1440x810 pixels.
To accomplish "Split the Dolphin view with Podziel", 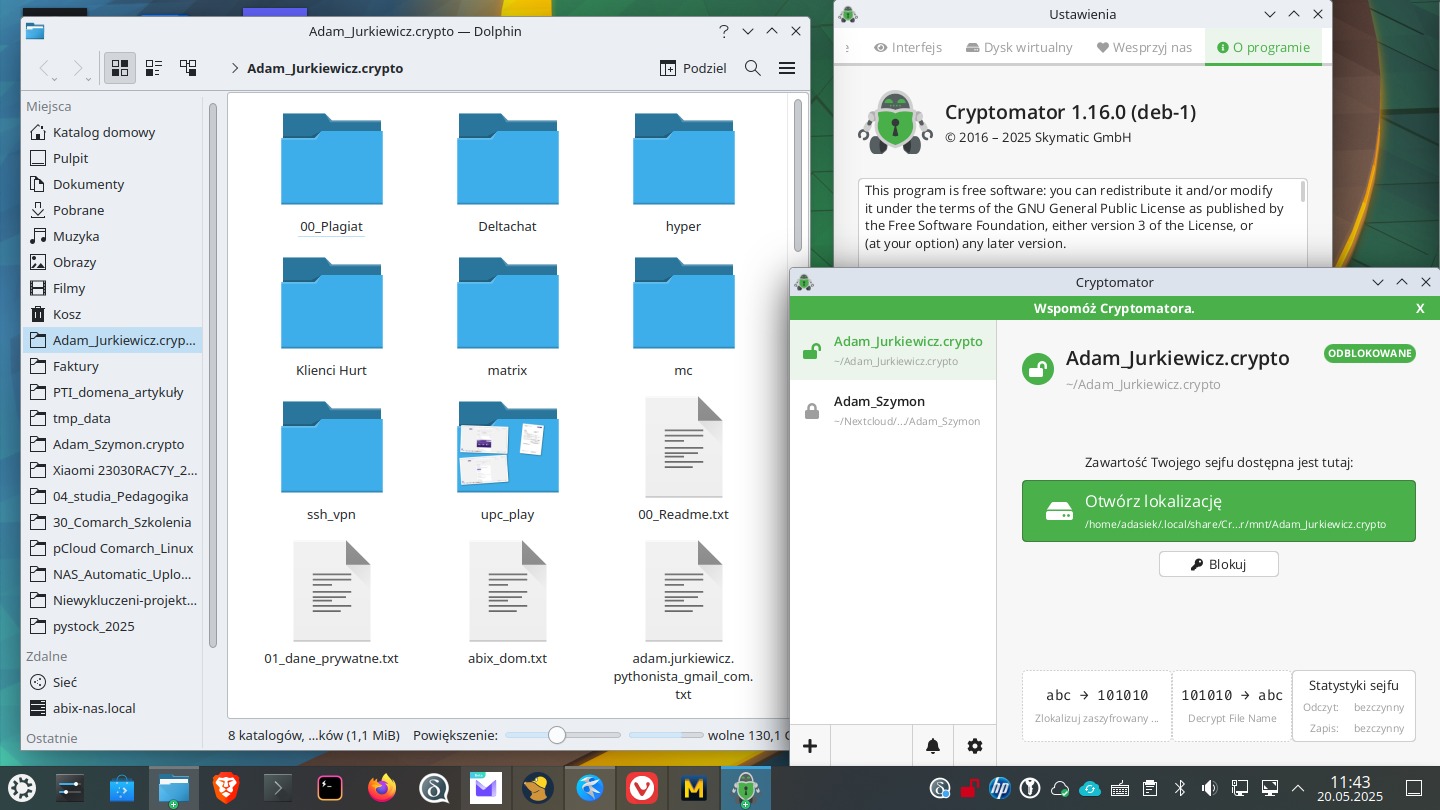I will (x=693, y=68).
